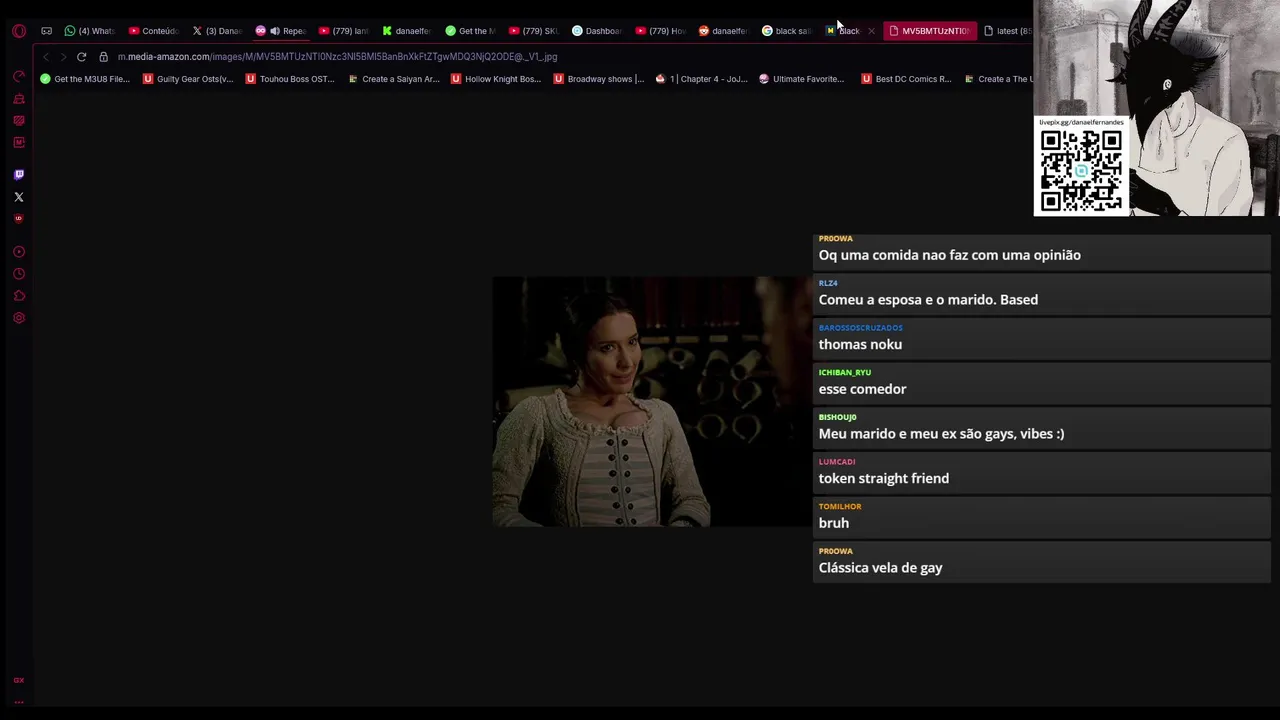This screenshot has height=720, width=1280.
Task: Open the uBlock-style red shield sidebar icon
Action: pyautogui.click(x=19, y=219)
